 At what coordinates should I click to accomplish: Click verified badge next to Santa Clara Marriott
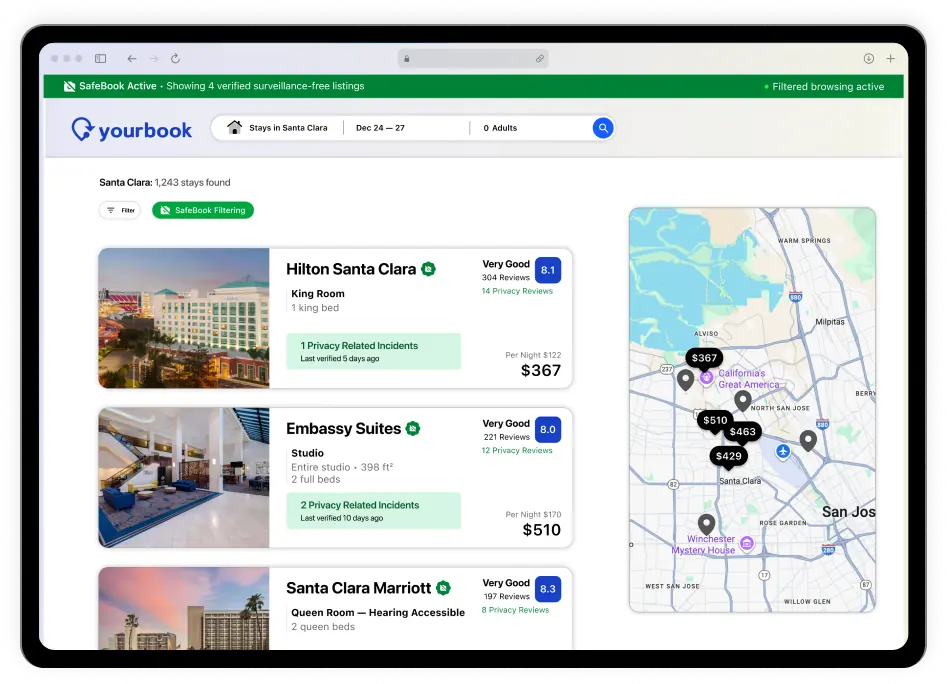(x=443, y=588)
